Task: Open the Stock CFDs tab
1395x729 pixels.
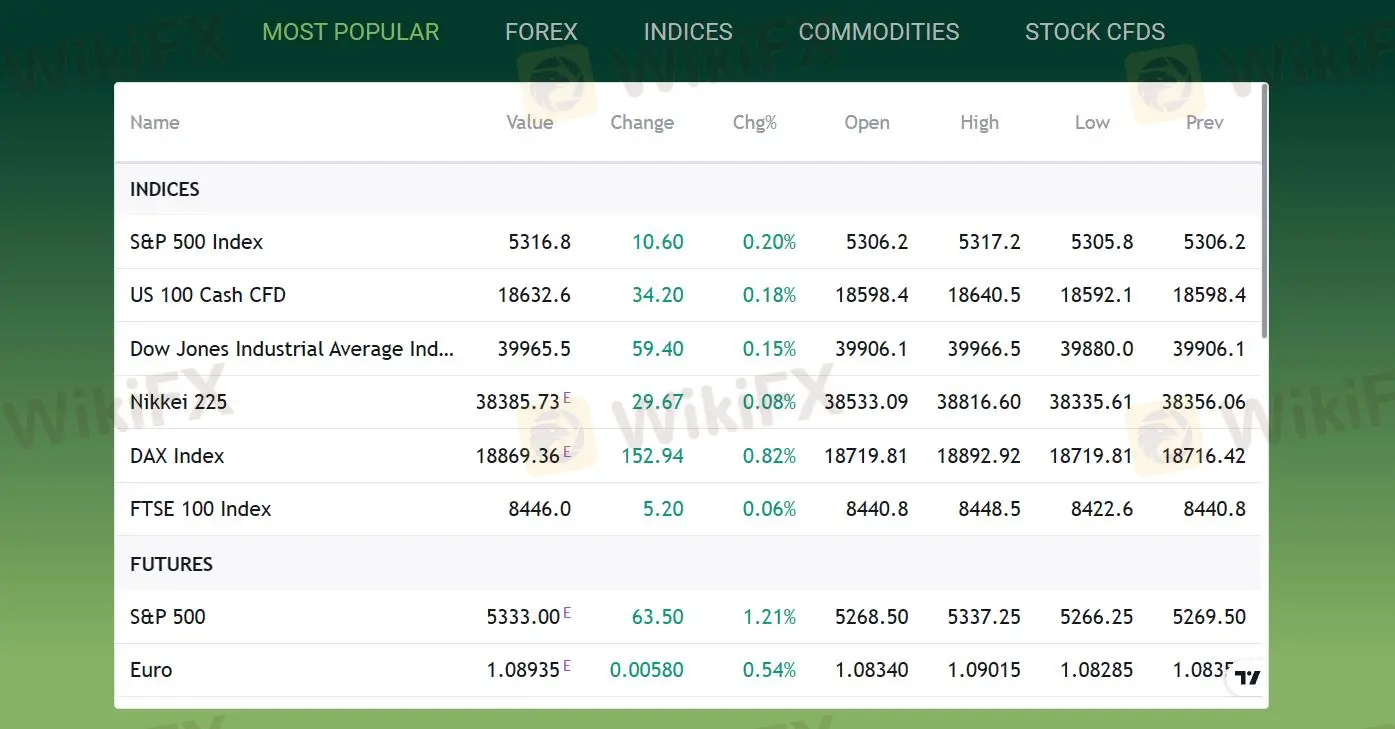Action: 1094,32
